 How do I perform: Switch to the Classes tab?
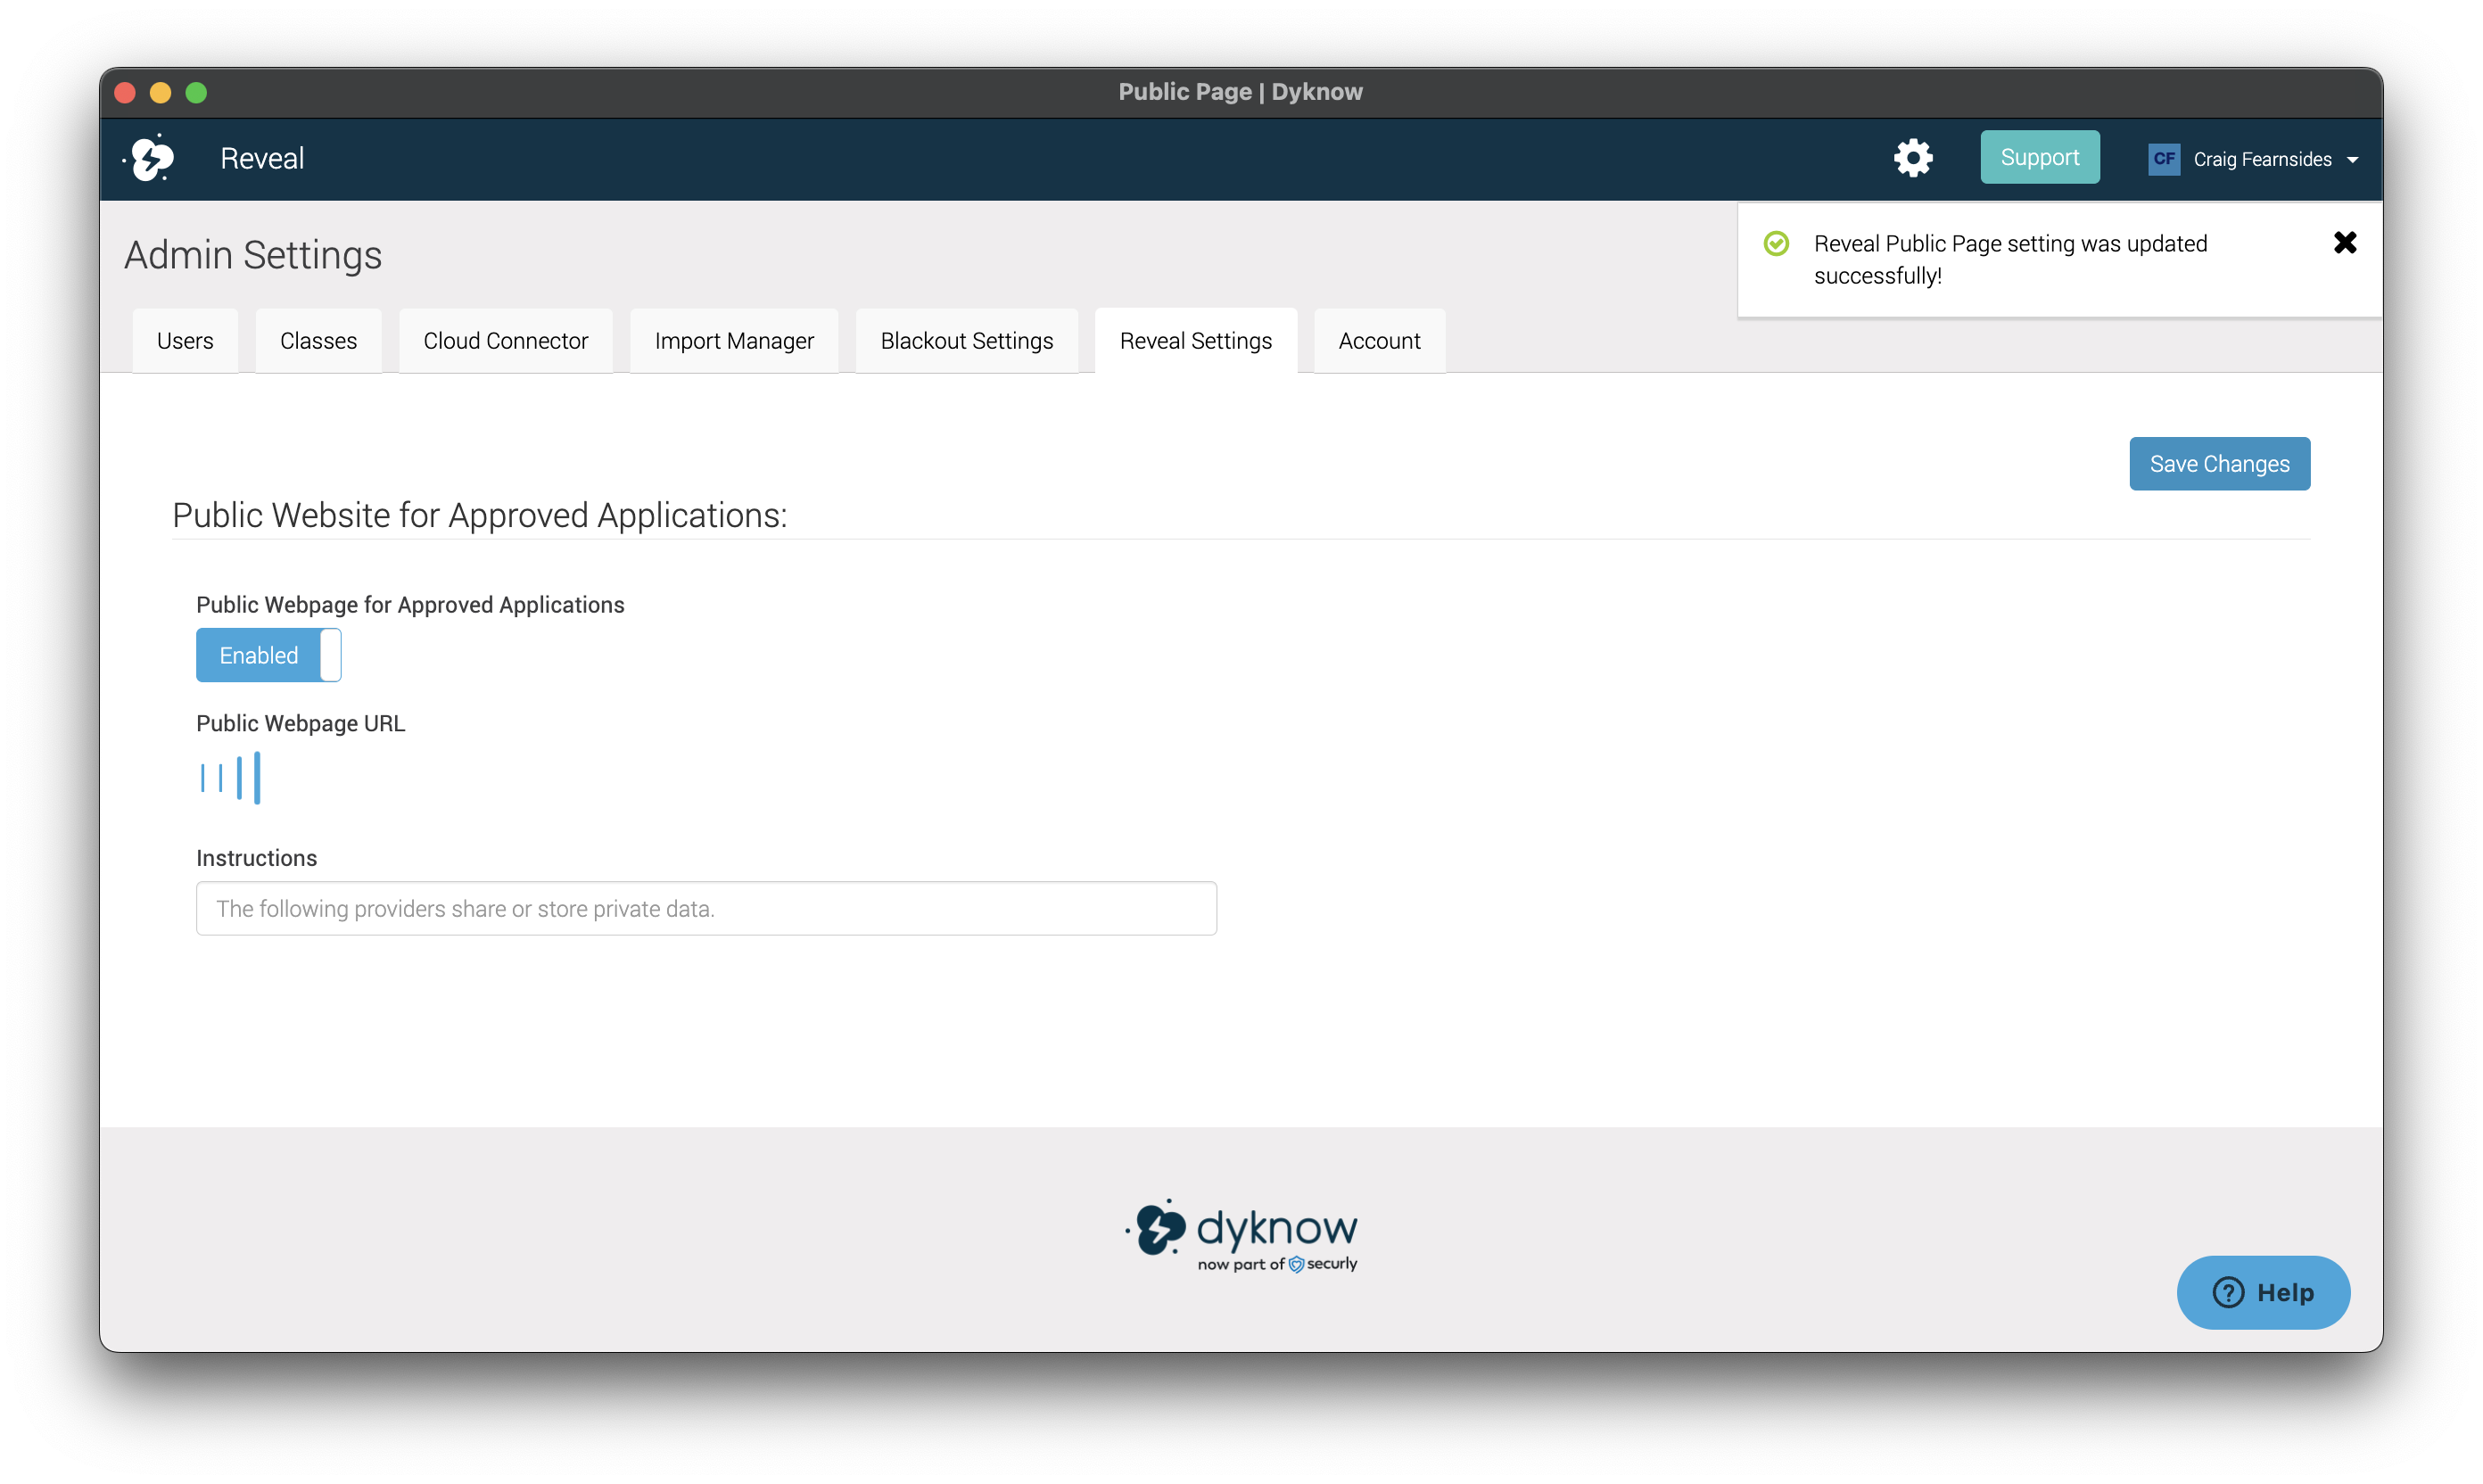(x=318, y=341)
